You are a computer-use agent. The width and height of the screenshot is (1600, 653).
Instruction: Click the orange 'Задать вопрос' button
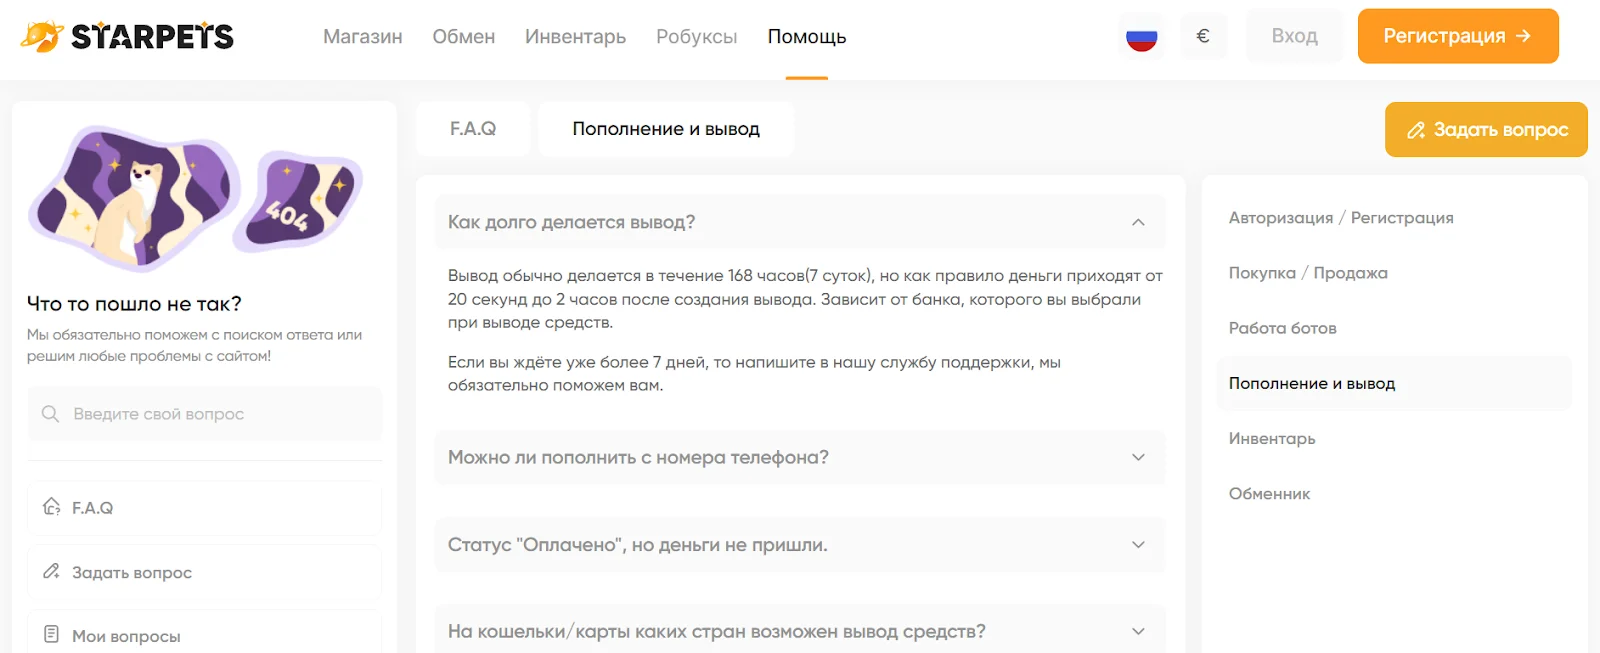tap(1486, 130)
